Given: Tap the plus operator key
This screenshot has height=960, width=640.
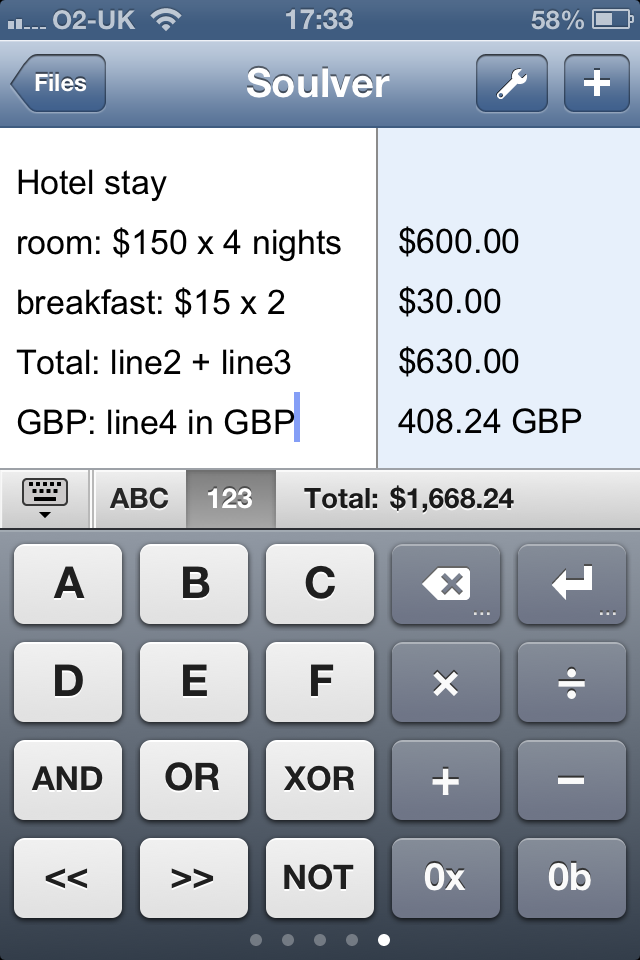Looking at the screenshot, I should [446, 780].
